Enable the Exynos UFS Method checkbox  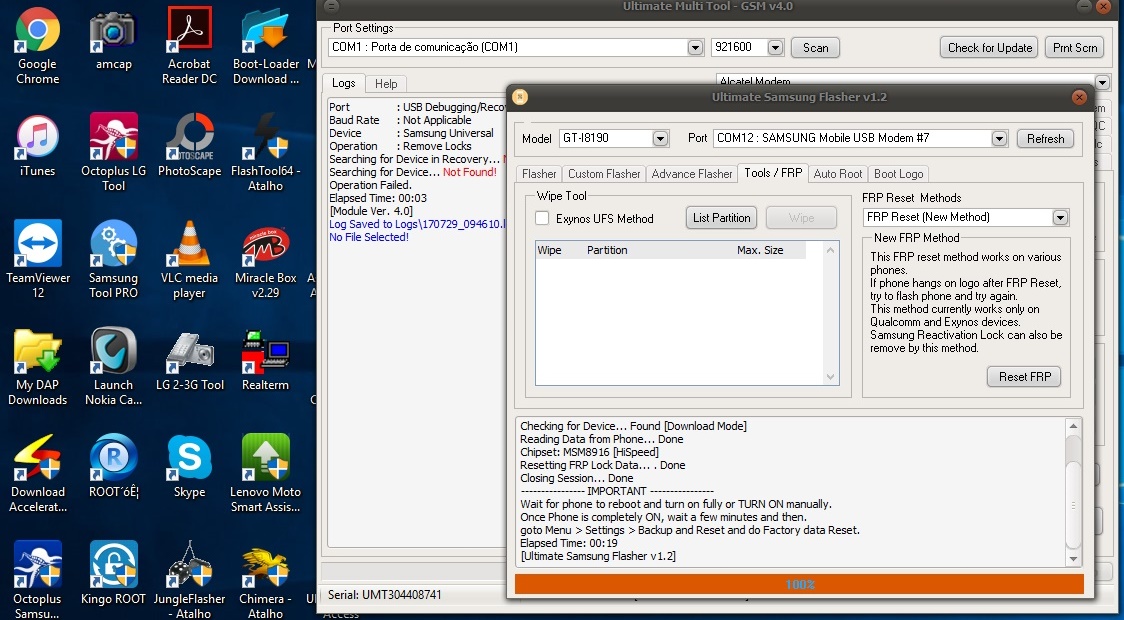point(543,219)
